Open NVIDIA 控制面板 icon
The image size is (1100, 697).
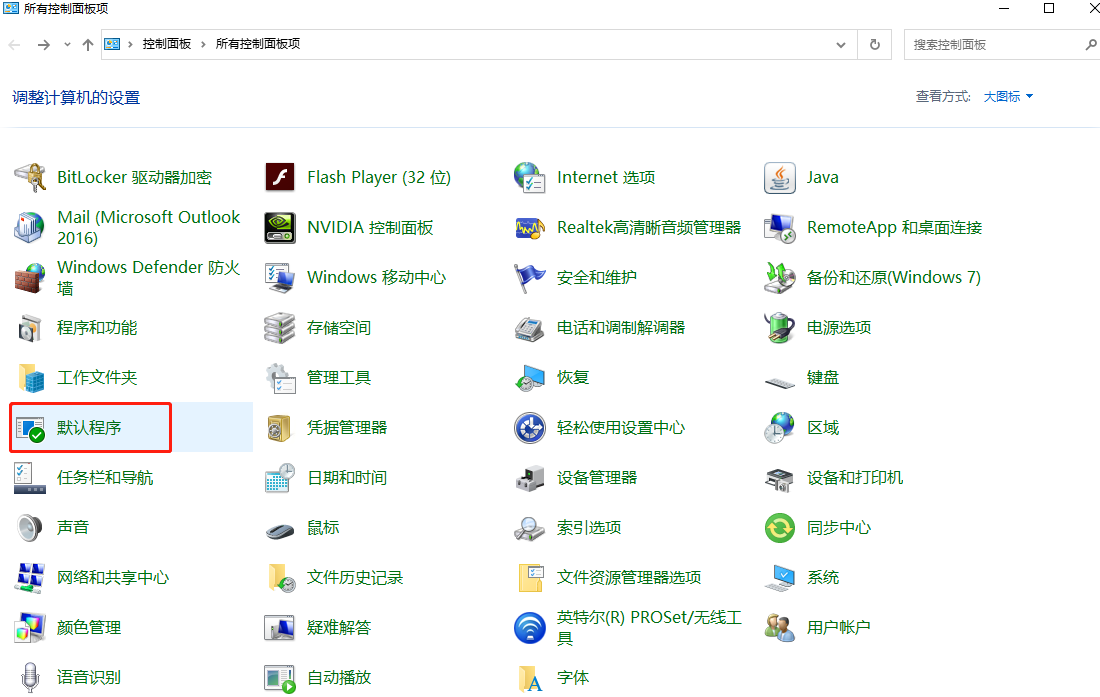point(280,227)
